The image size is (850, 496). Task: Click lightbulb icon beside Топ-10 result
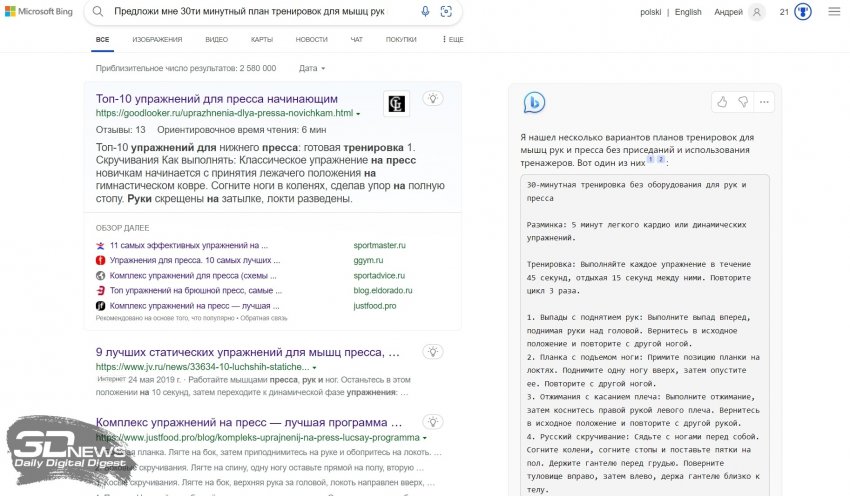pyautogui.click(x=432, y=99)
